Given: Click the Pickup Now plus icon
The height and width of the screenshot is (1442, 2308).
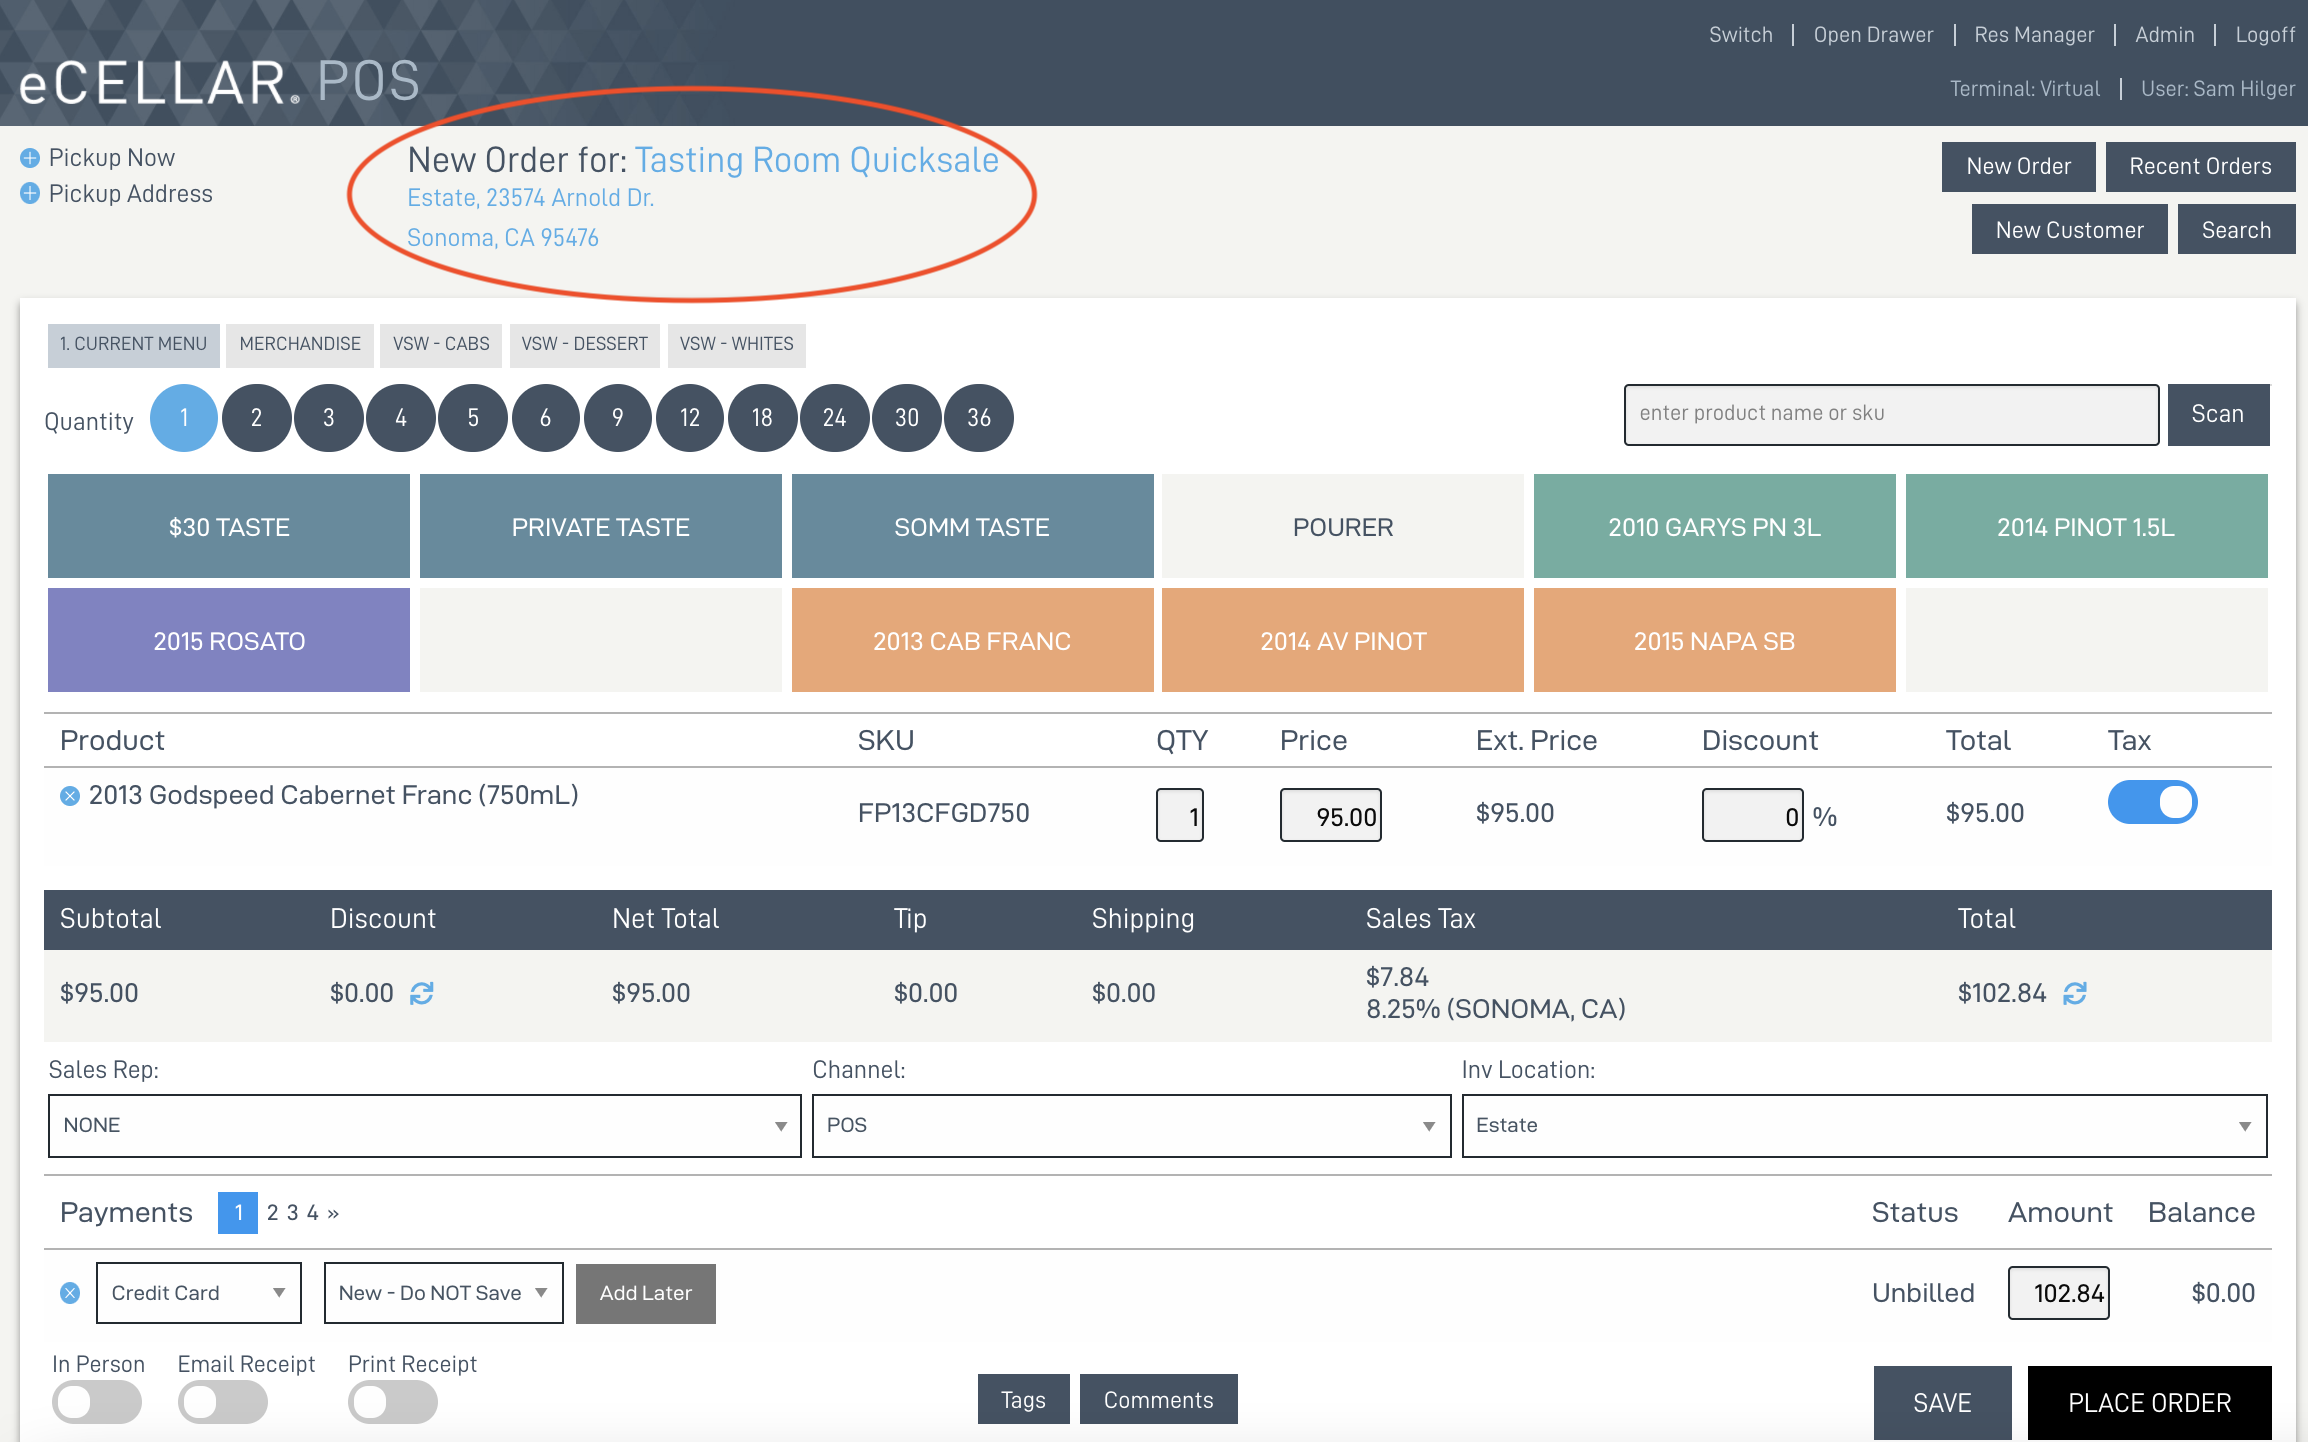Looking at the screenshot, I should pyautogui.click(x=30, y=158).
